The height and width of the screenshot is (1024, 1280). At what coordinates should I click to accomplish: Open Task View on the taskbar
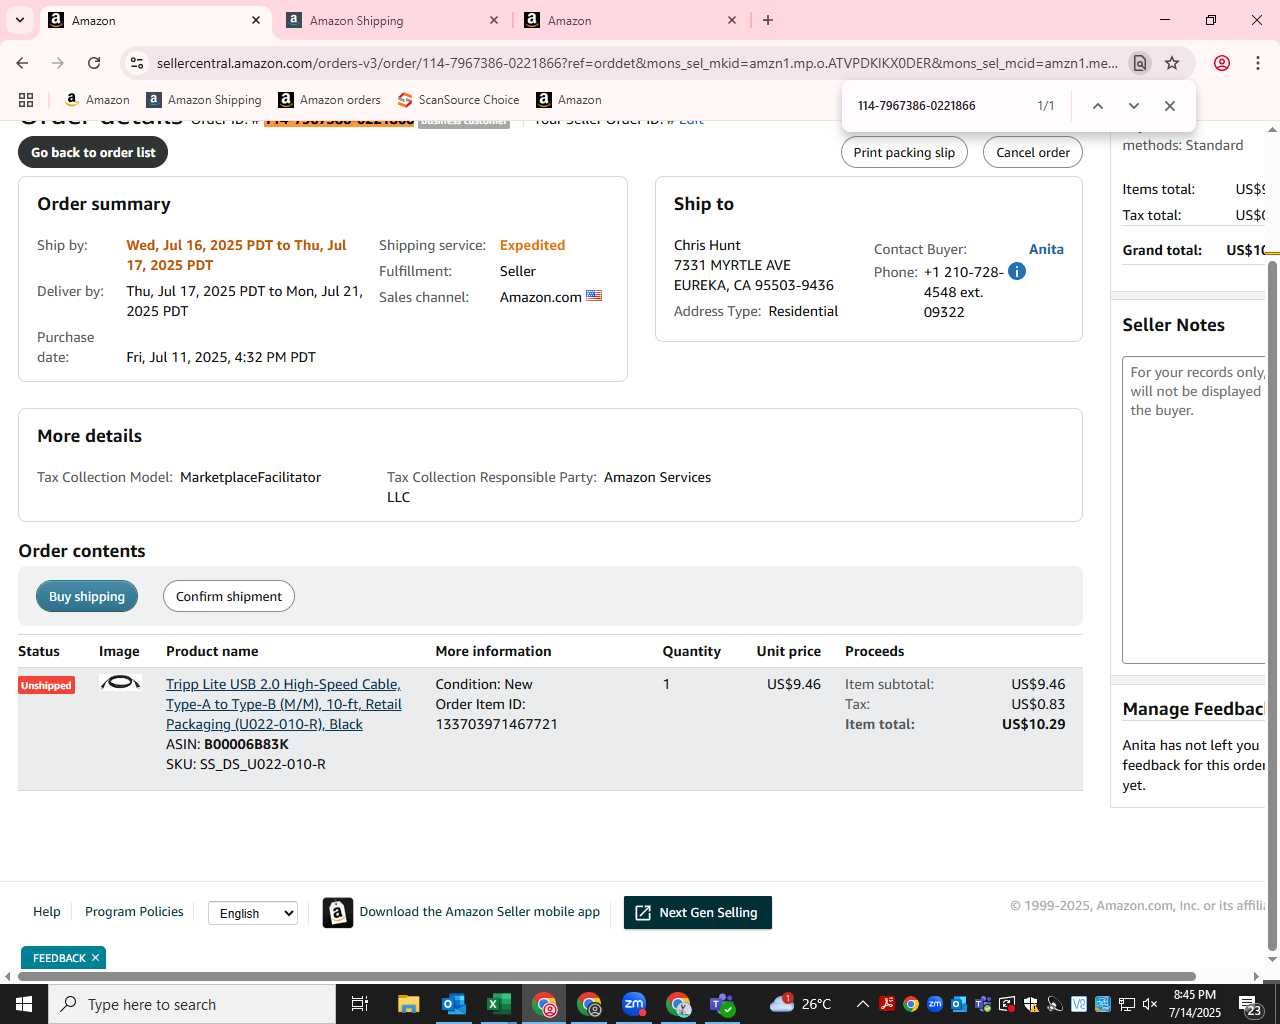click(x=359, y=1004)
